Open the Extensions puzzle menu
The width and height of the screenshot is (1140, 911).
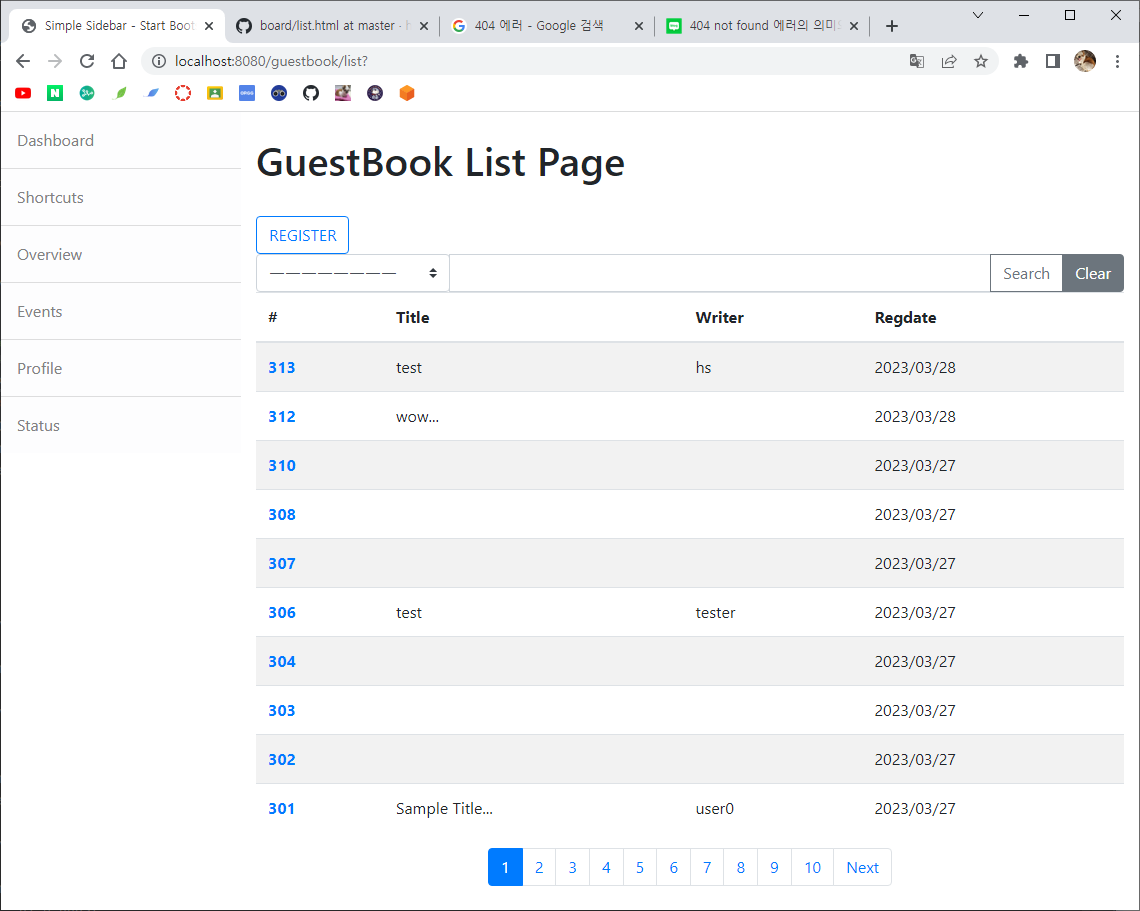coord(1021,61)
